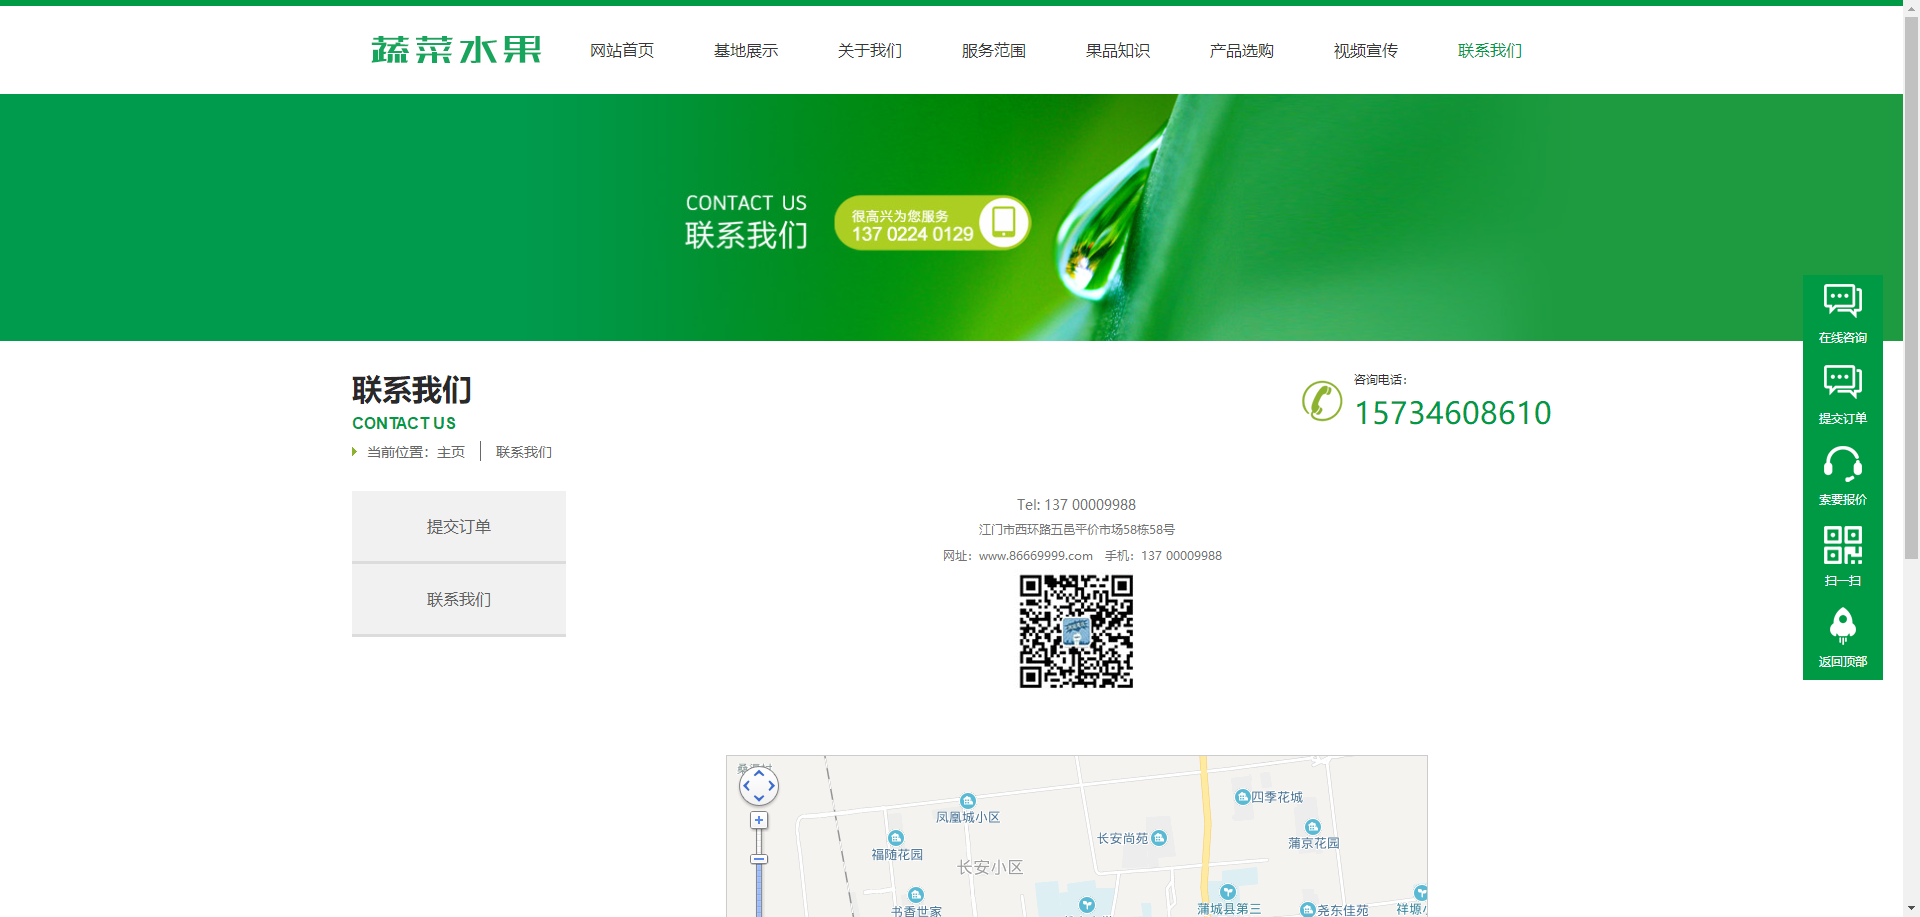
Task: Select 关于我们 in the top navigation
Action: pyautogui.click(x=869, y=51)
